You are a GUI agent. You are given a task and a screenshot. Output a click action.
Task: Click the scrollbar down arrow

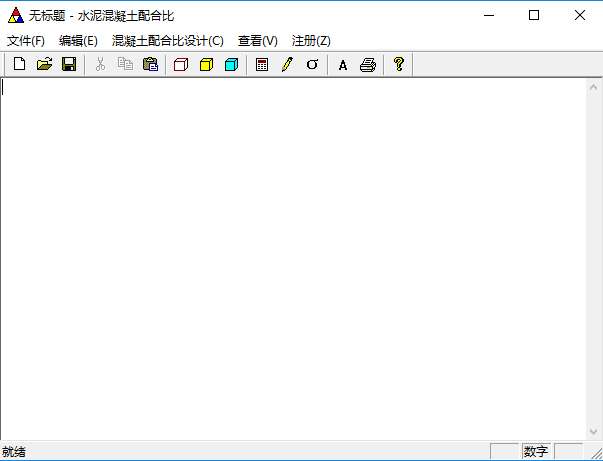(x=593, y=431)
